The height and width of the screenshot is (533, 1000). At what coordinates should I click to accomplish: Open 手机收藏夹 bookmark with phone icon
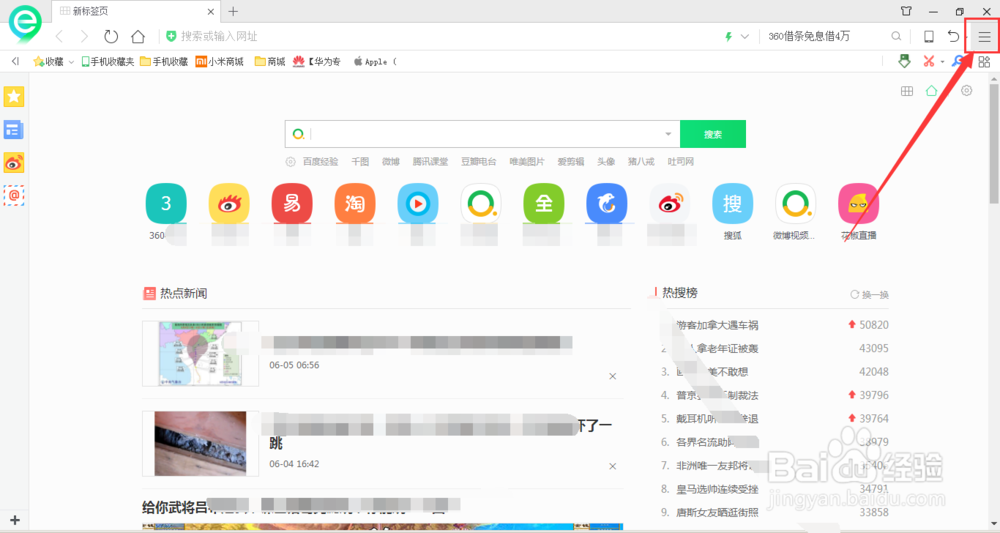(107, 61)
